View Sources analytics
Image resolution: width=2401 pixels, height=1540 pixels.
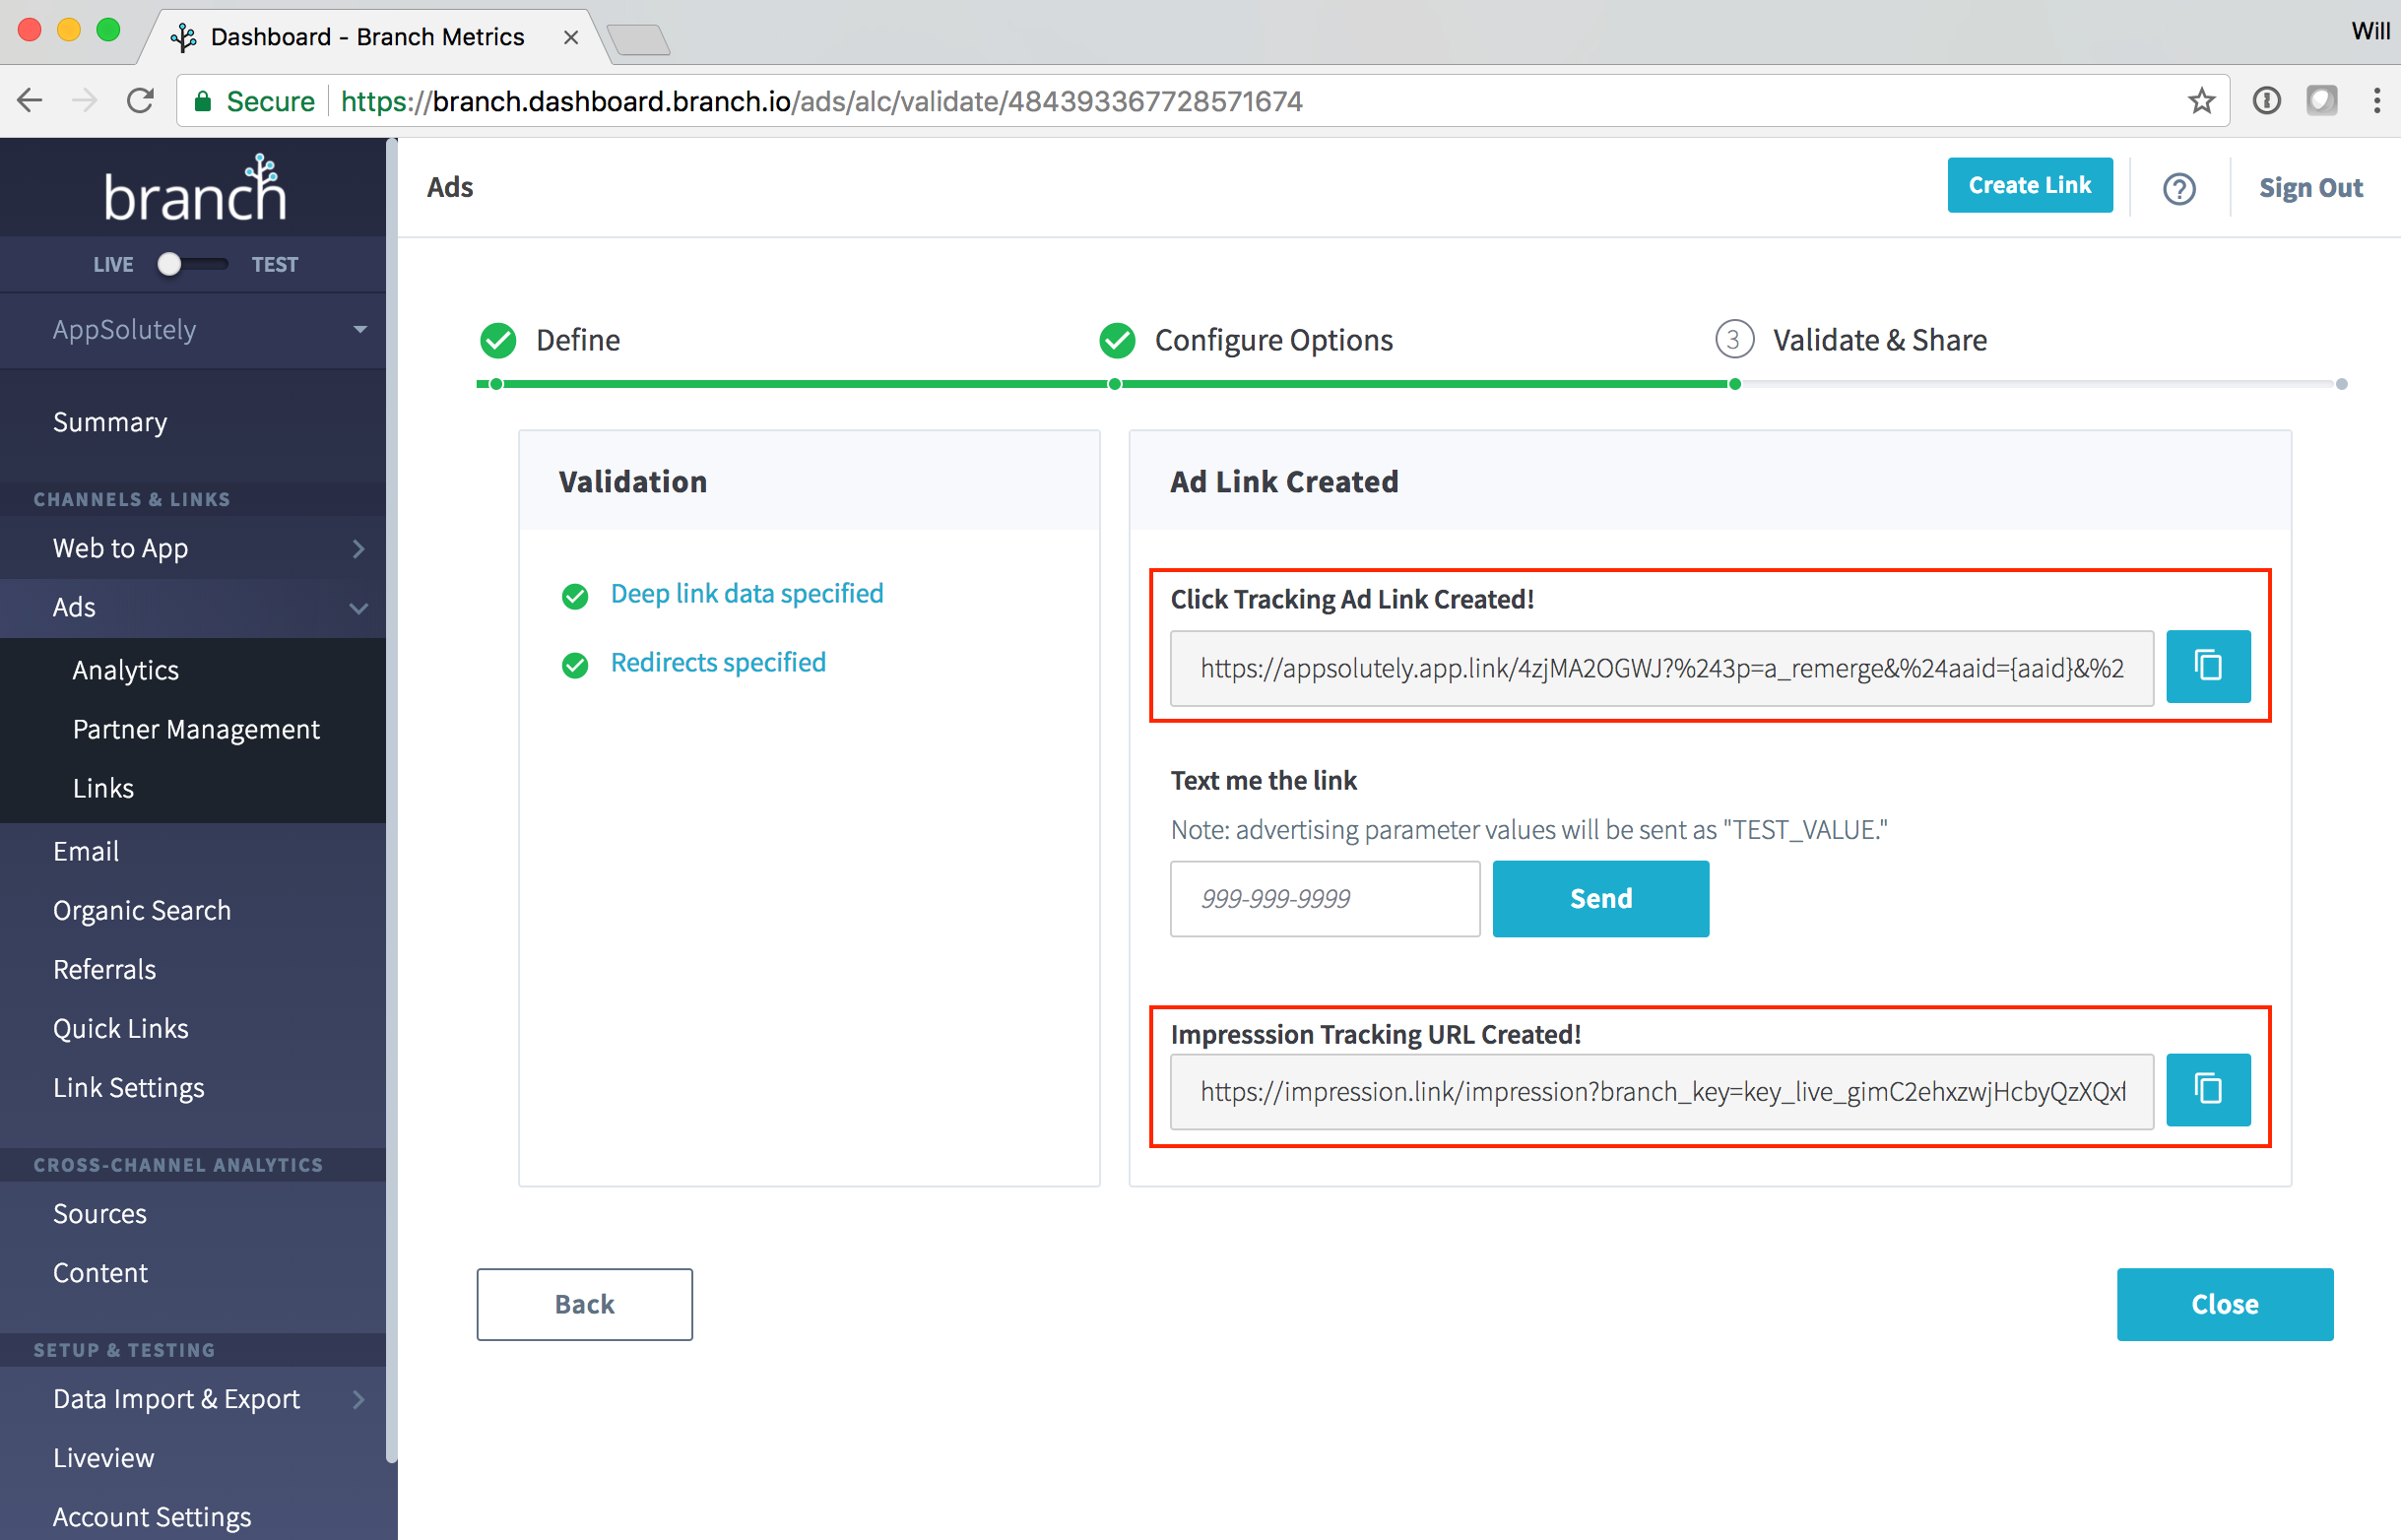(x=100, y=1213)
